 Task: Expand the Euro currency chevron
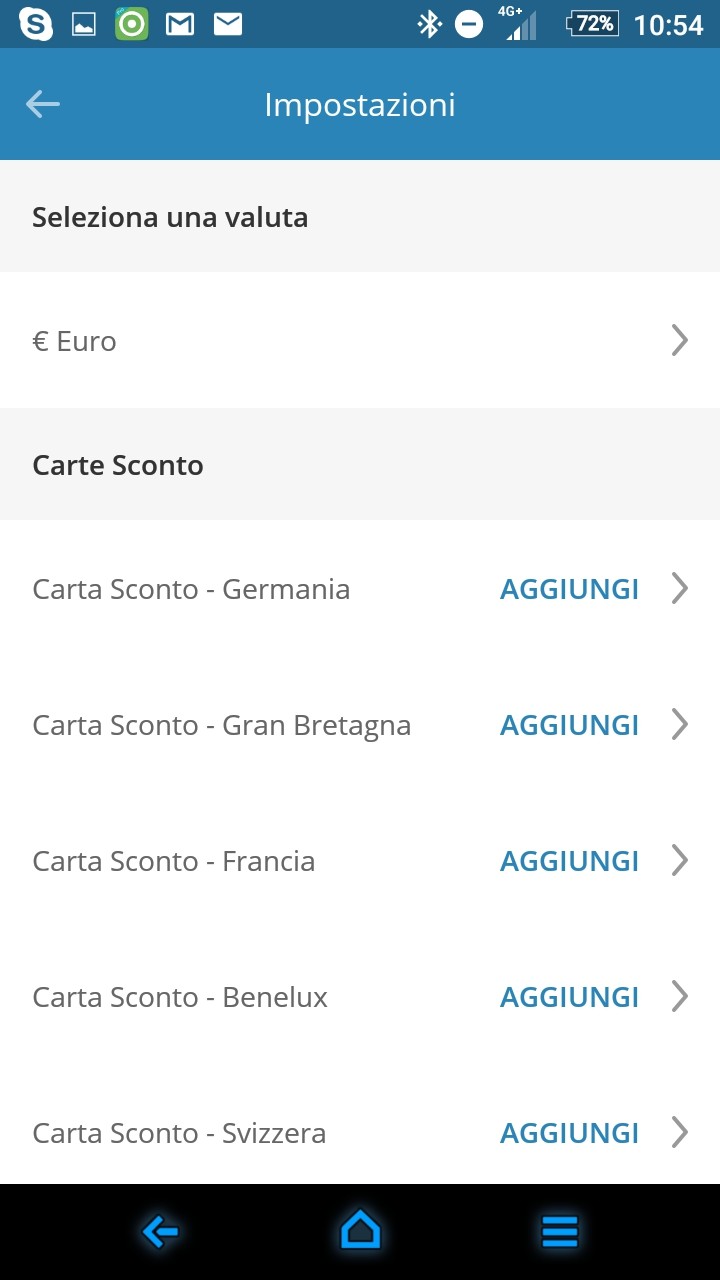coord(680,341)
